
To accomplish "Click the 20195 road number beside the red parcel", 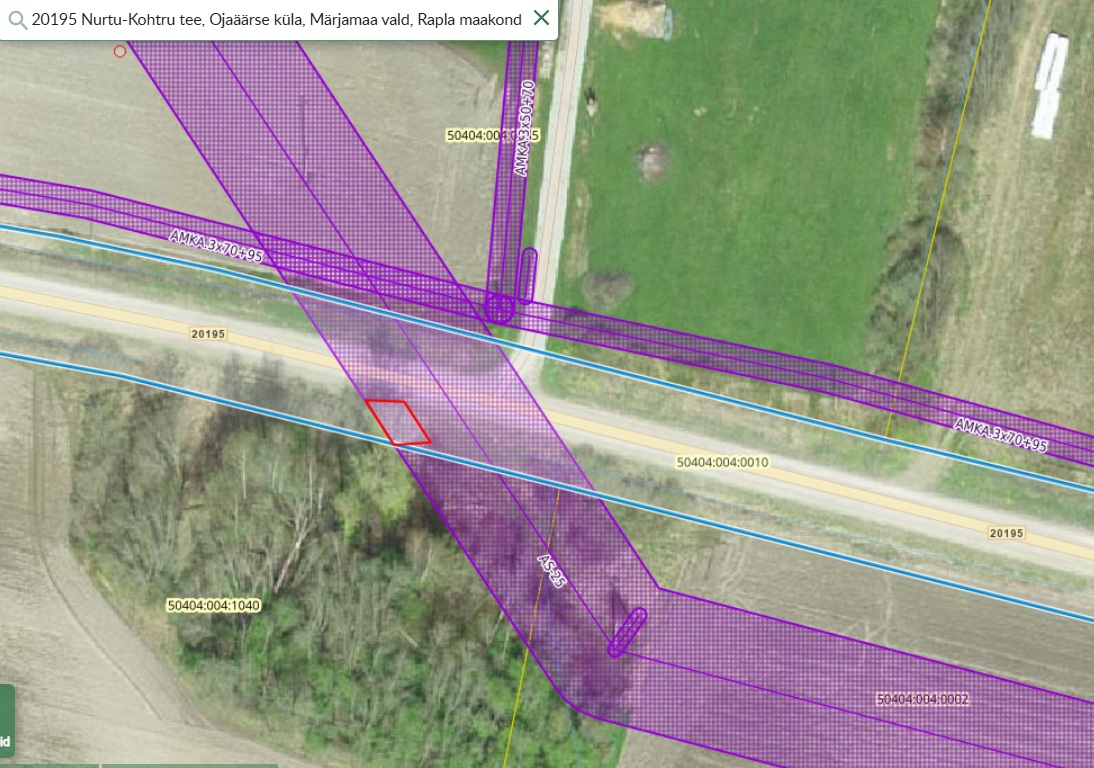I will 209,332.
